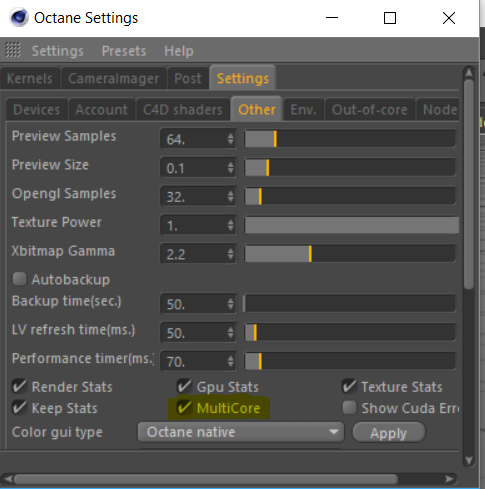Click the Opengl Samples slider

(x=350, y=196)
